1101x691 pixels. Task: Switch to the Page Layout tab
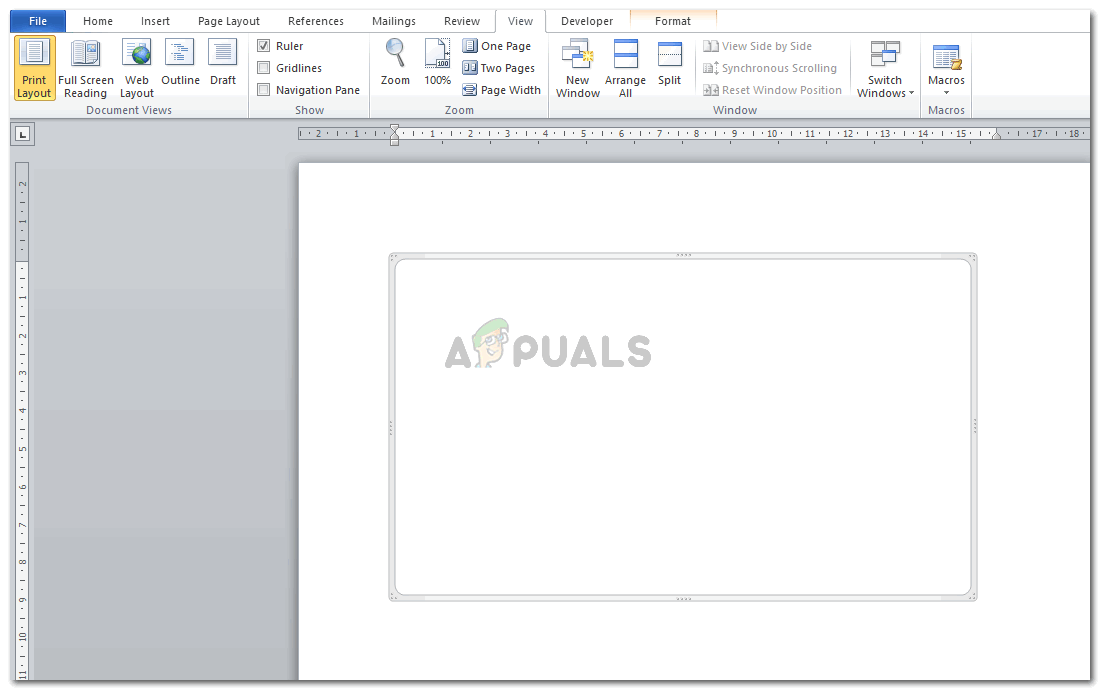(x=229, y=21)
